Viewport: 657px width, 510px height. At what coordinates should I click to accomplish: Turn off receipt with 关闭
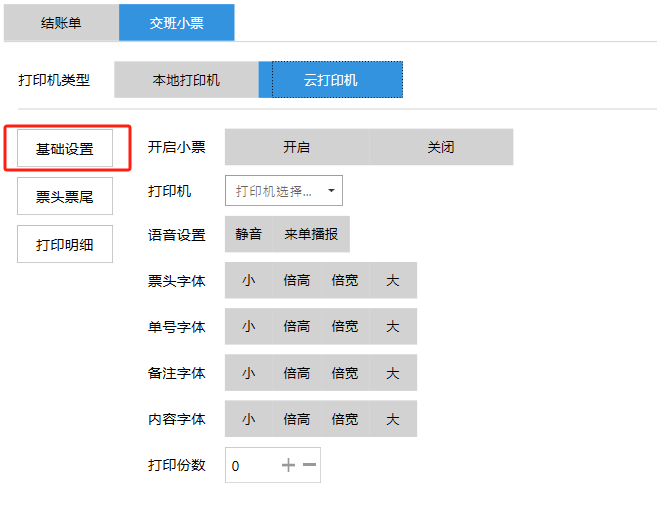[441, 147]
